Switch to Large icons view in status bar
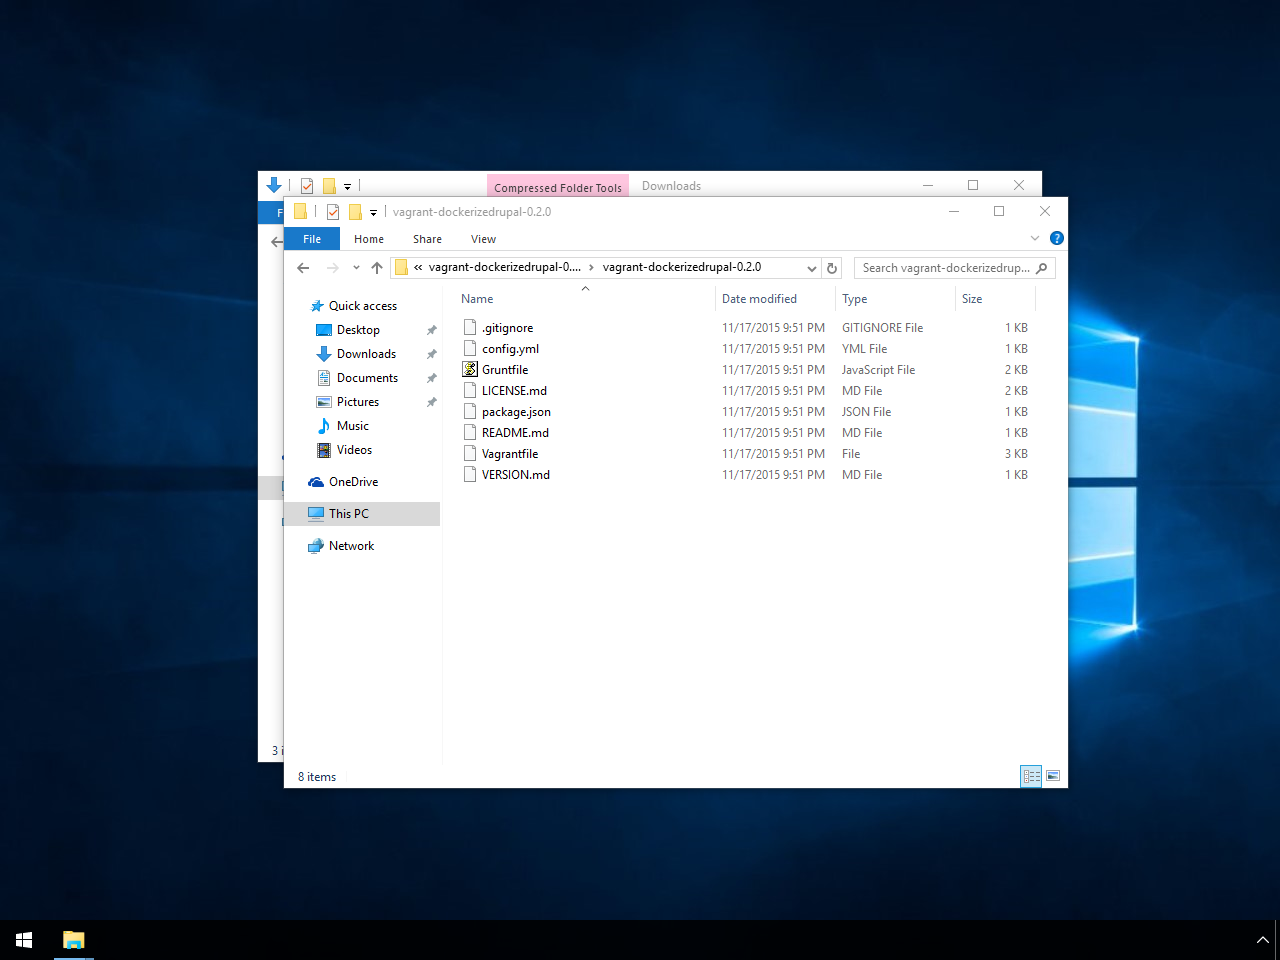 tap(1052, 776)
